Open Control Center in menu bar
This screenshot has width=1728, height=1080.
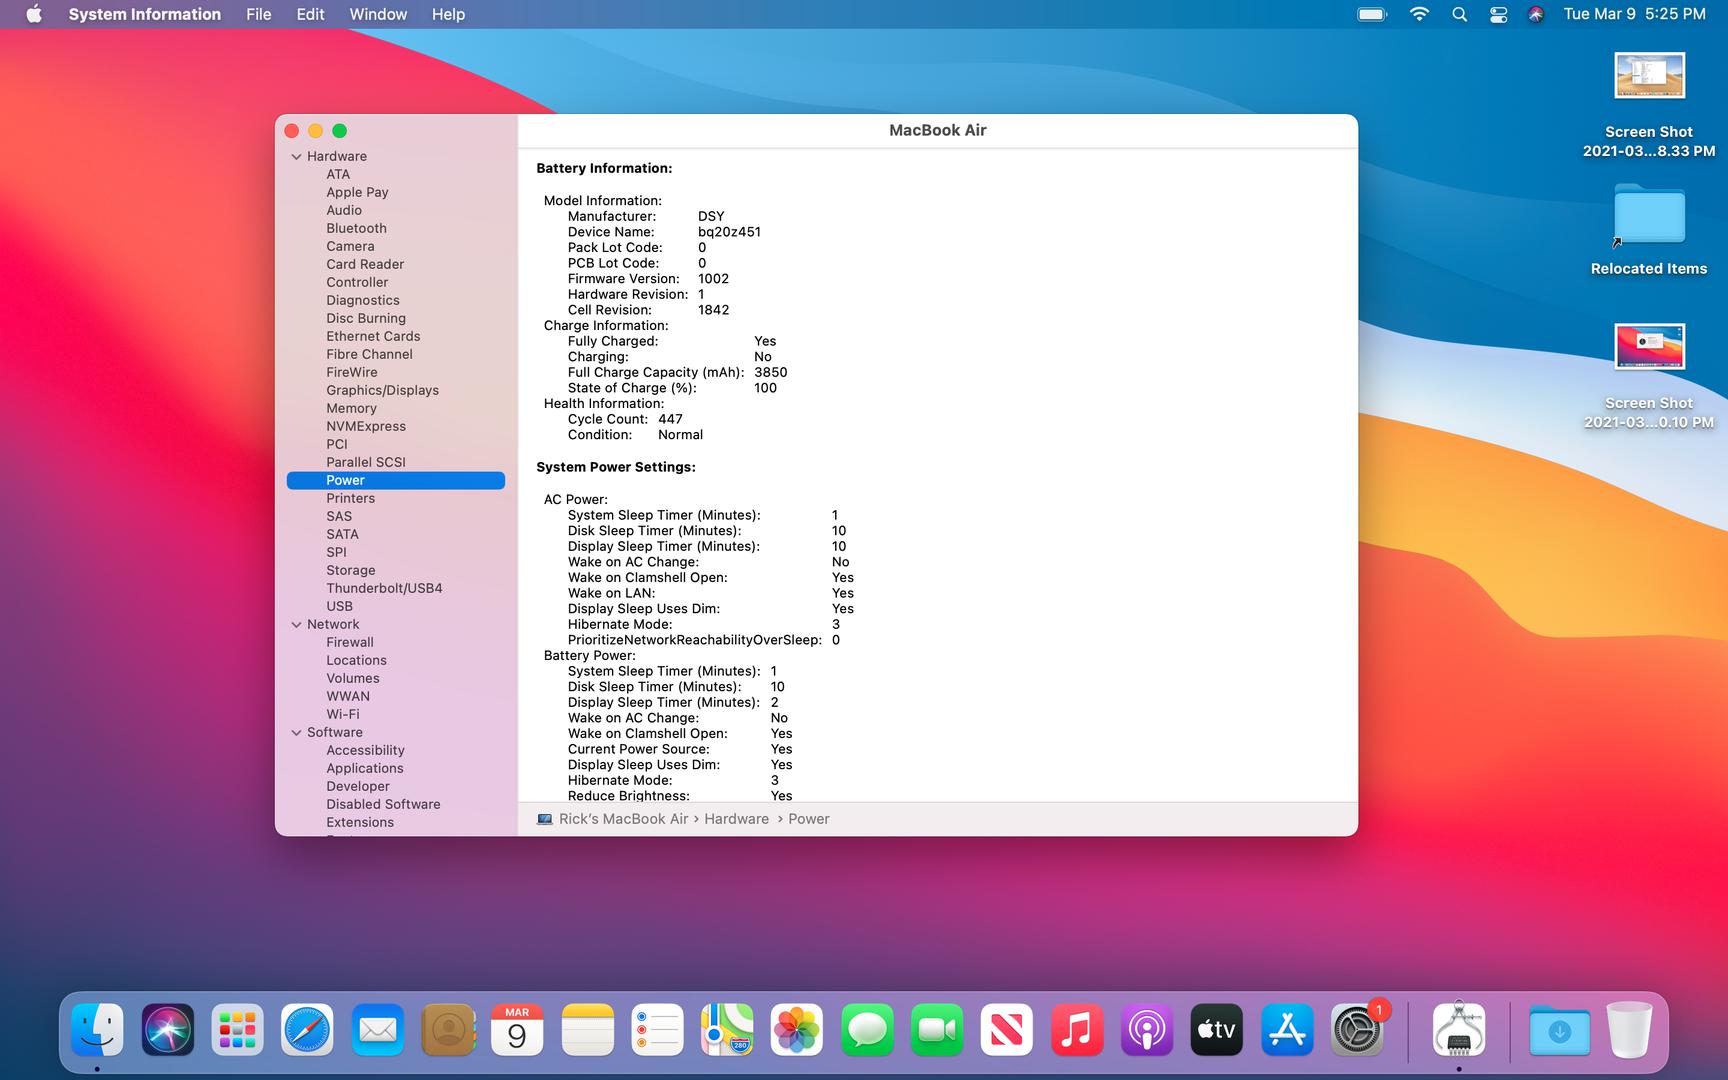(x=1498, y=14)
